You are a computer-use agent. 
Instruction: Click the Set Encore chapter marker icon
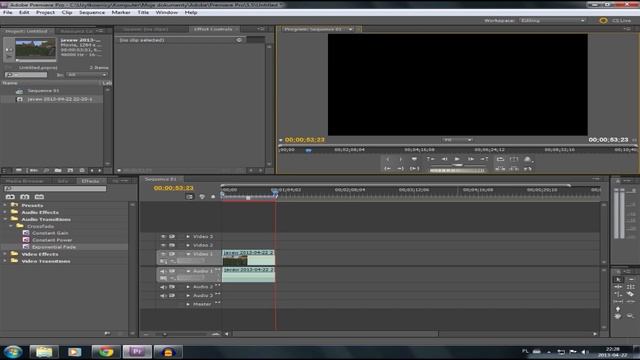click(x=202, y=197)
